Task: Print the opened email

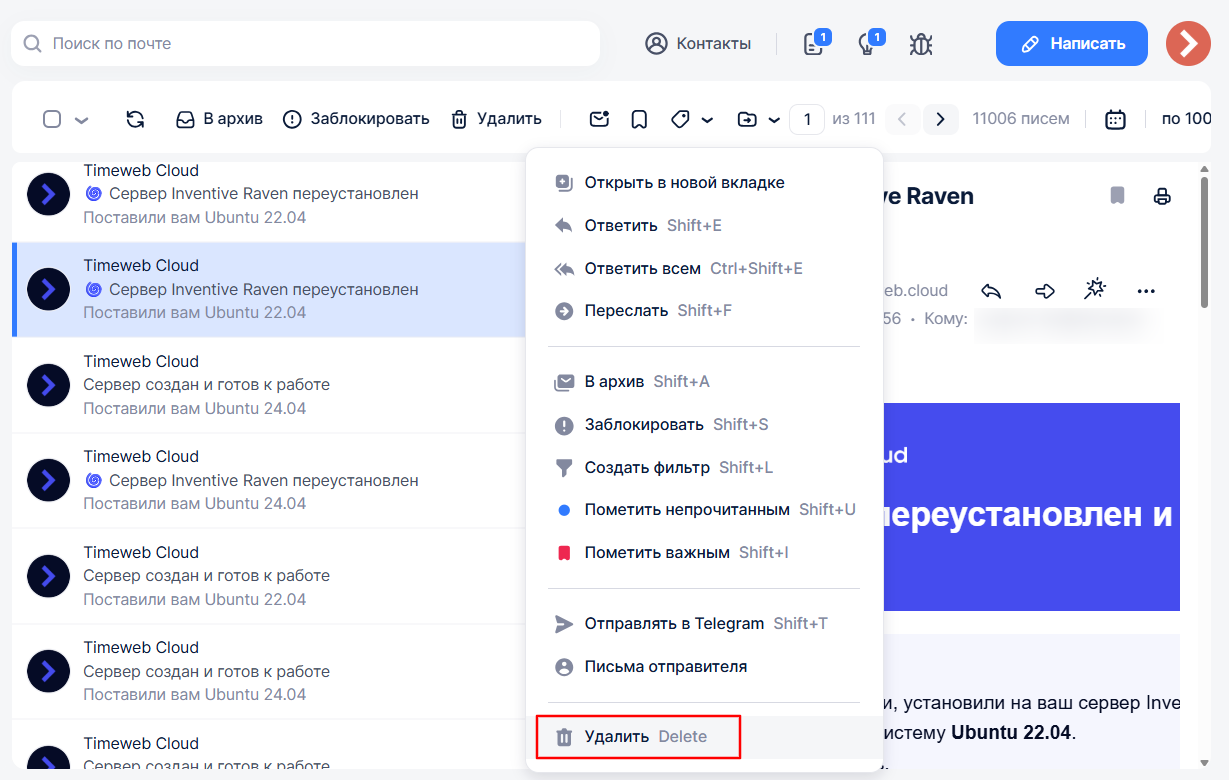Action: (1162, 196)
